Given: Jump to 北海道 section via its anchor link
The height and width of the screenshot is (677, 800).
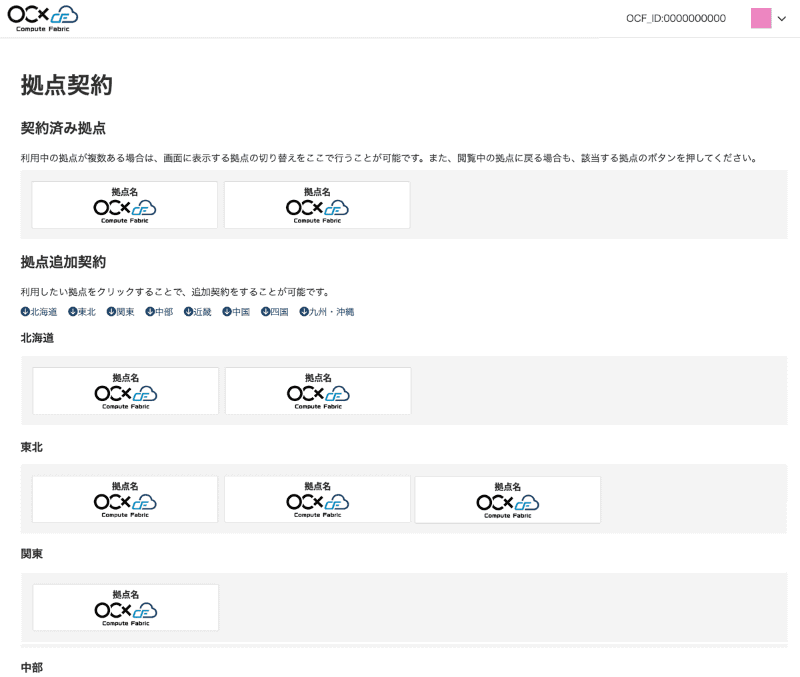Looking at the screenshot, I should (42, 311).
